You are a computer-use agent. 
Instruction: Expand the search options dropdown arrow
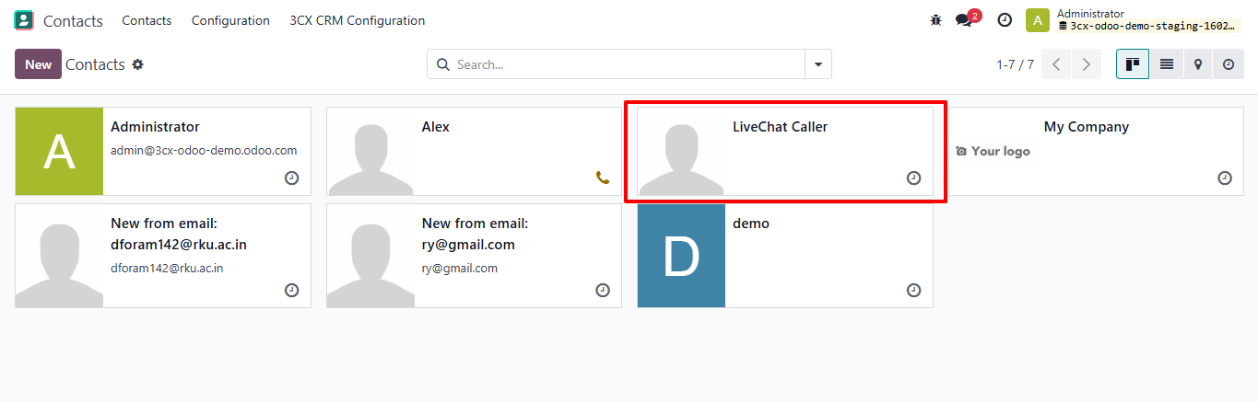818,64
